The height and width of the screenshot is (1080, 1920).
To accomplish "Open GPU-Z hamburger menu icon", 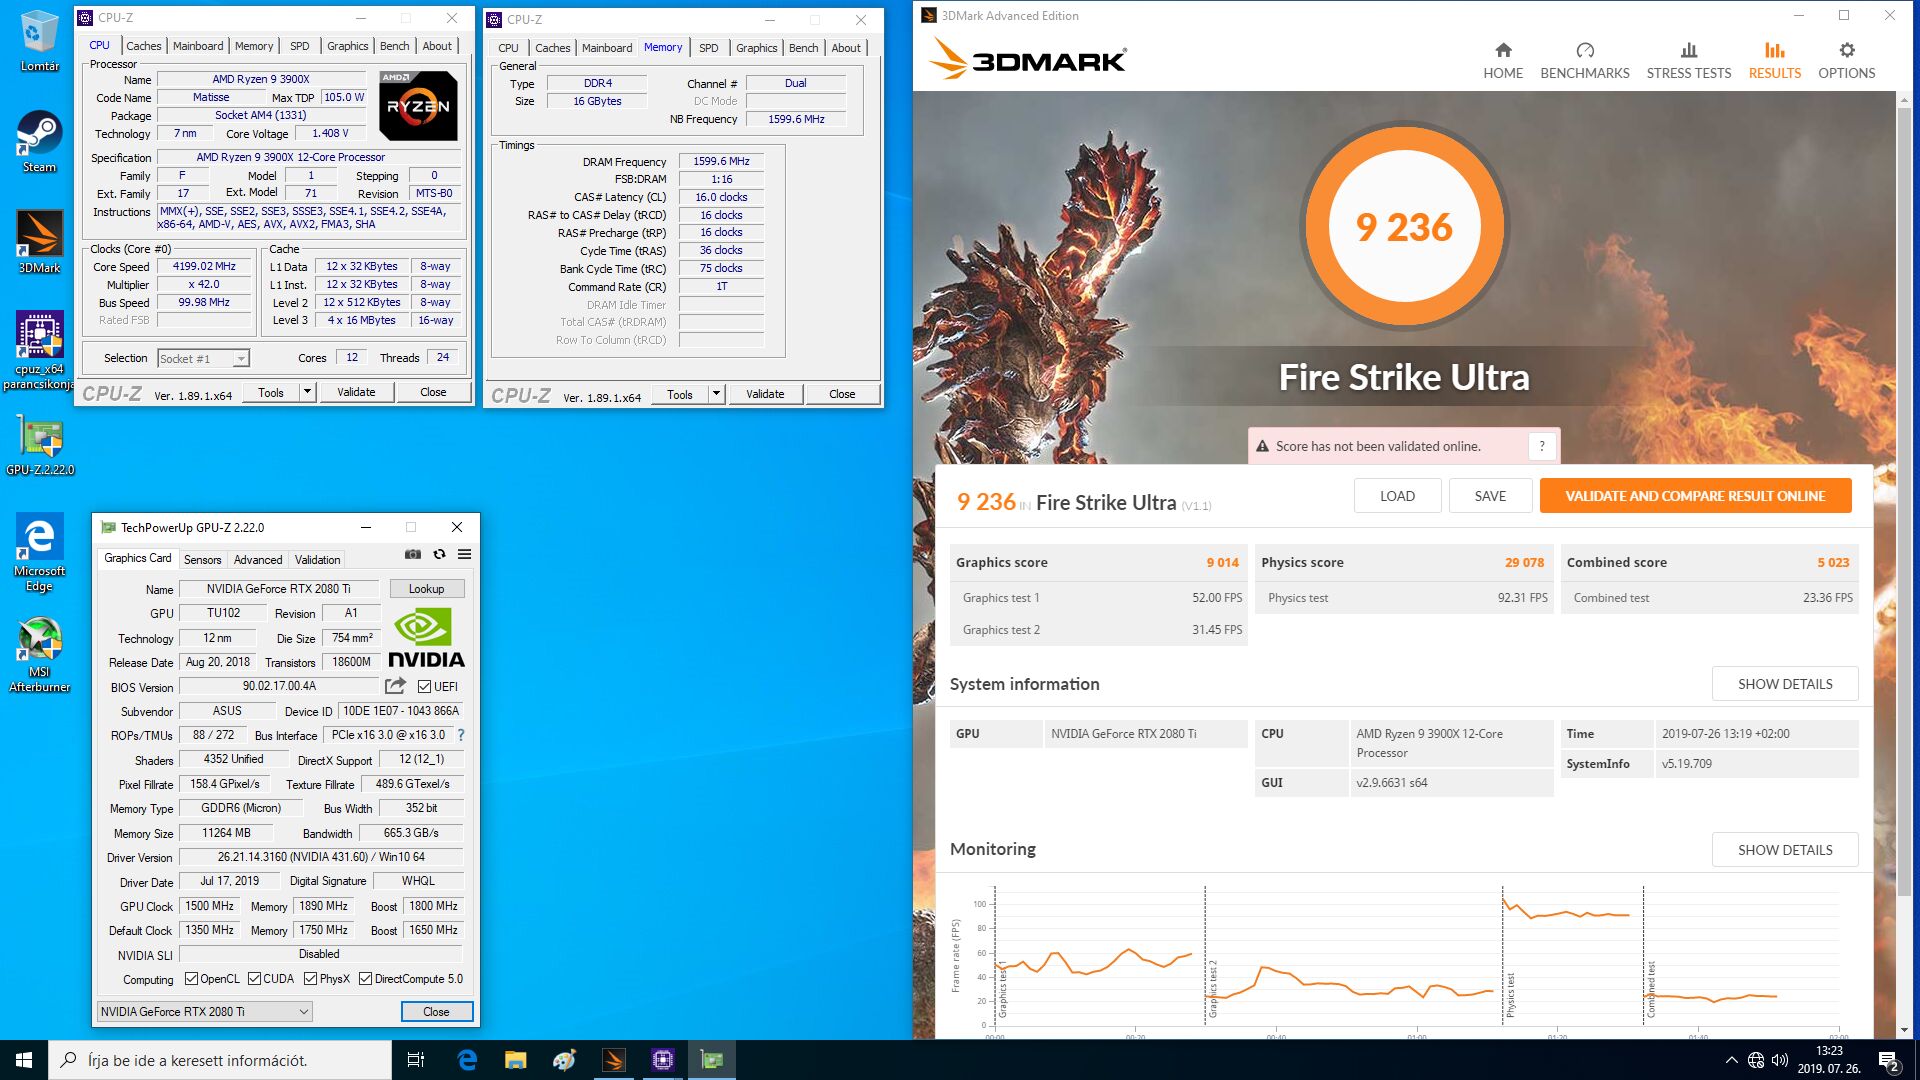I will point(464,554).
